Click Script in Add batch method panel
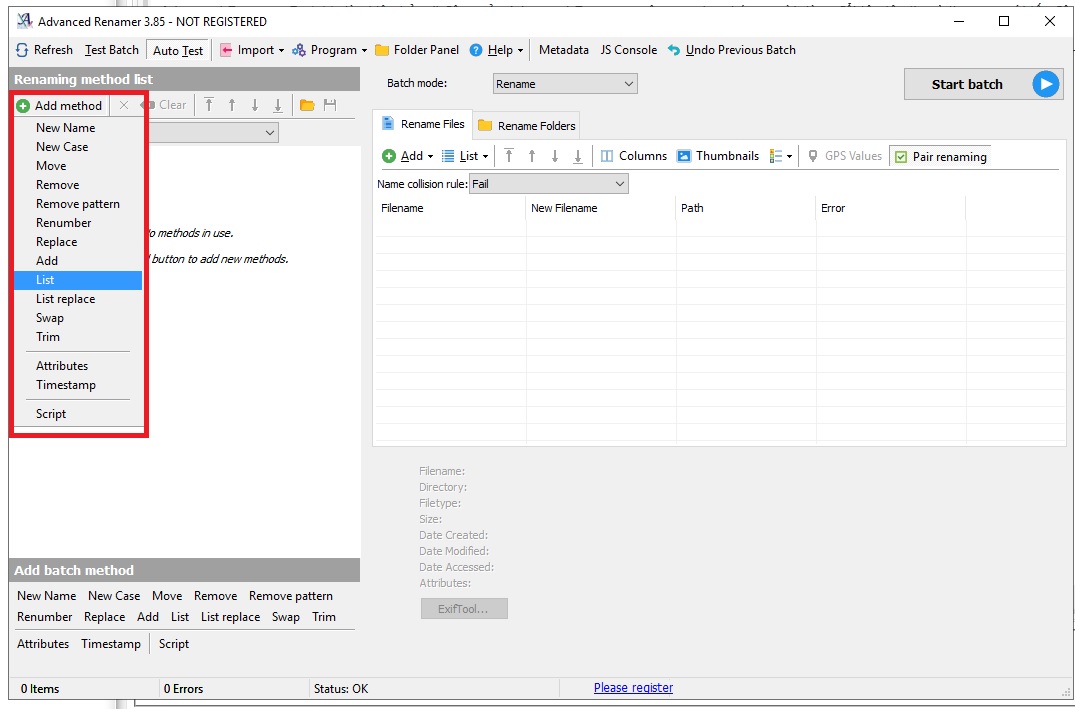The width and height of the screenshot is (1075, 709). pos(174,644)
